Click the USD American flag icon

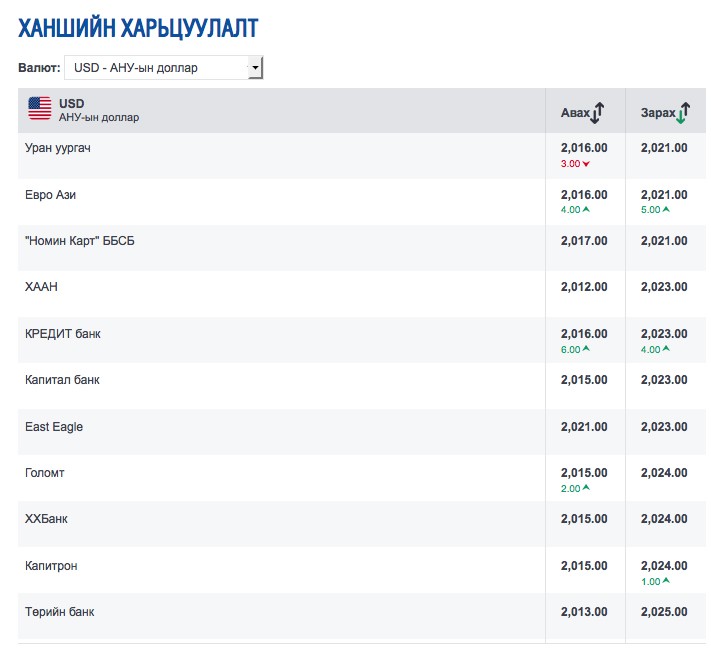40,109
